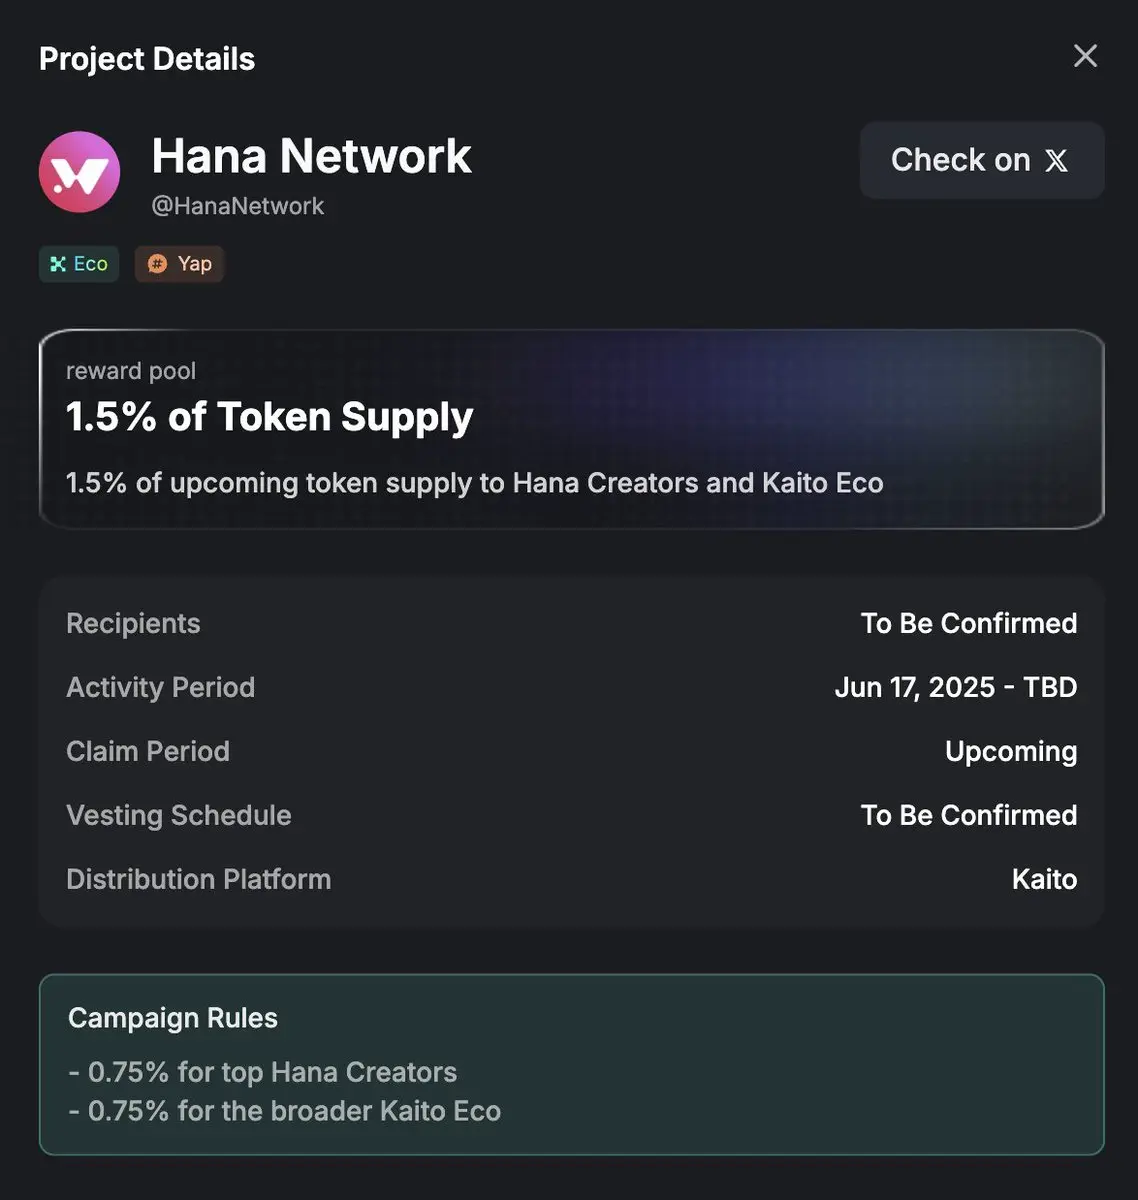Close the Project Details dialog
The image size is (1138, 1200).
point(1085,56)
